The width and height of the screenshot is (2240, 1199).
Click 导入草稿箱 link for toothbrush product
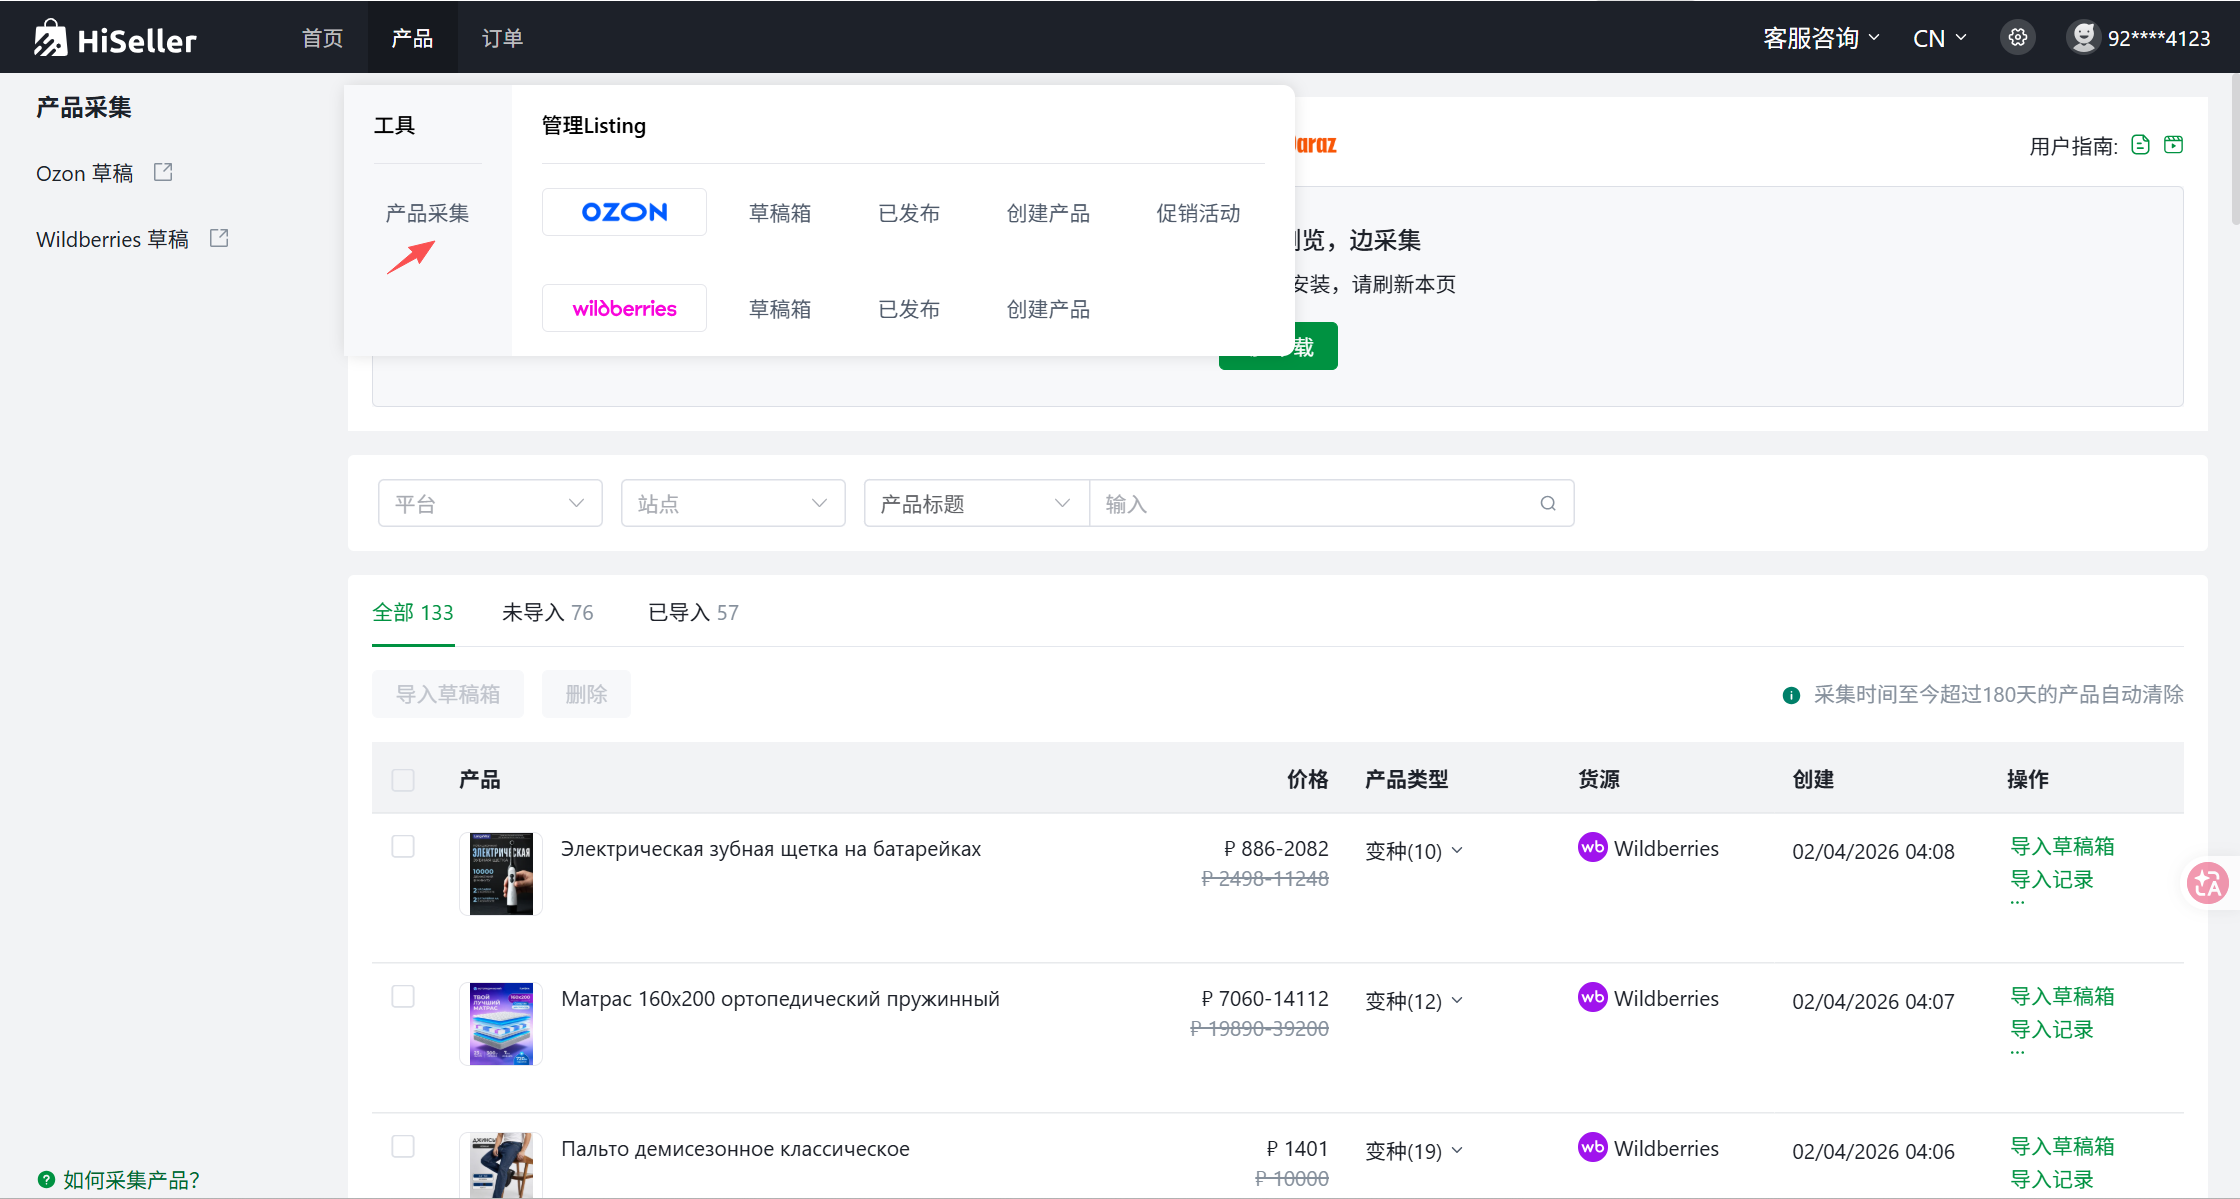click(2062, 846)
